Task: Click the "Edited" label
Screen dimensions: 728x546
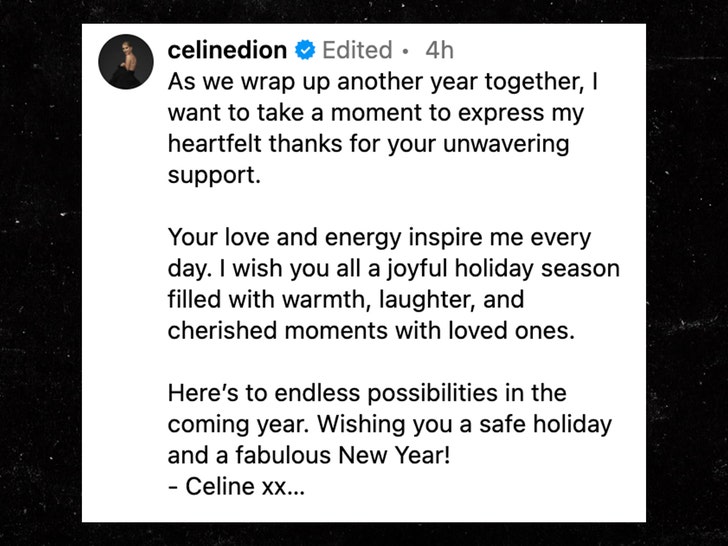Action: (358, 51)
